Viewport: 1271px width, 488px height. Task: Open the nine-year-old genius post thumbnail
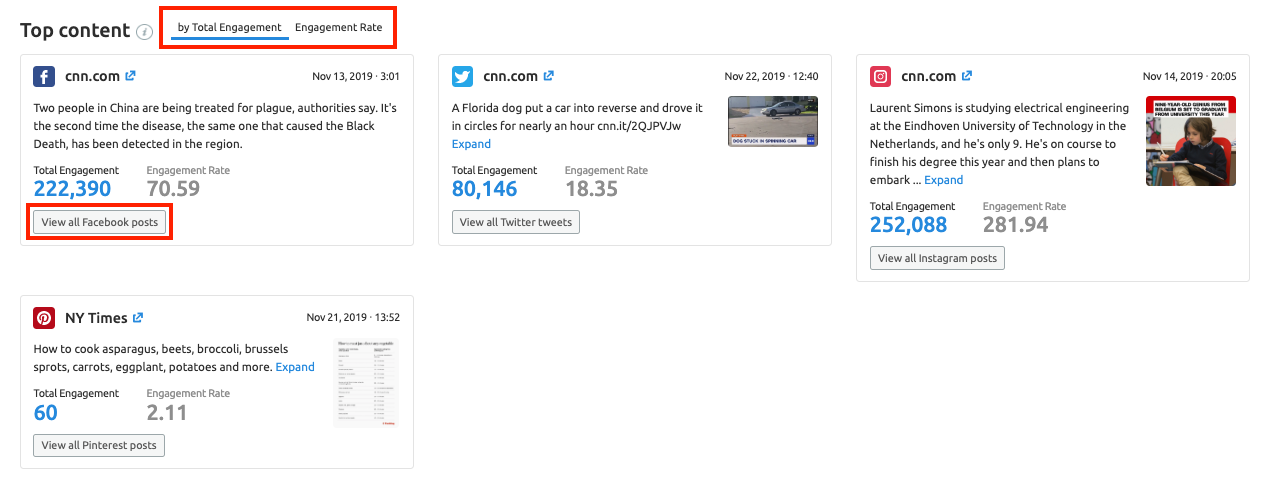pos(1190,141)
